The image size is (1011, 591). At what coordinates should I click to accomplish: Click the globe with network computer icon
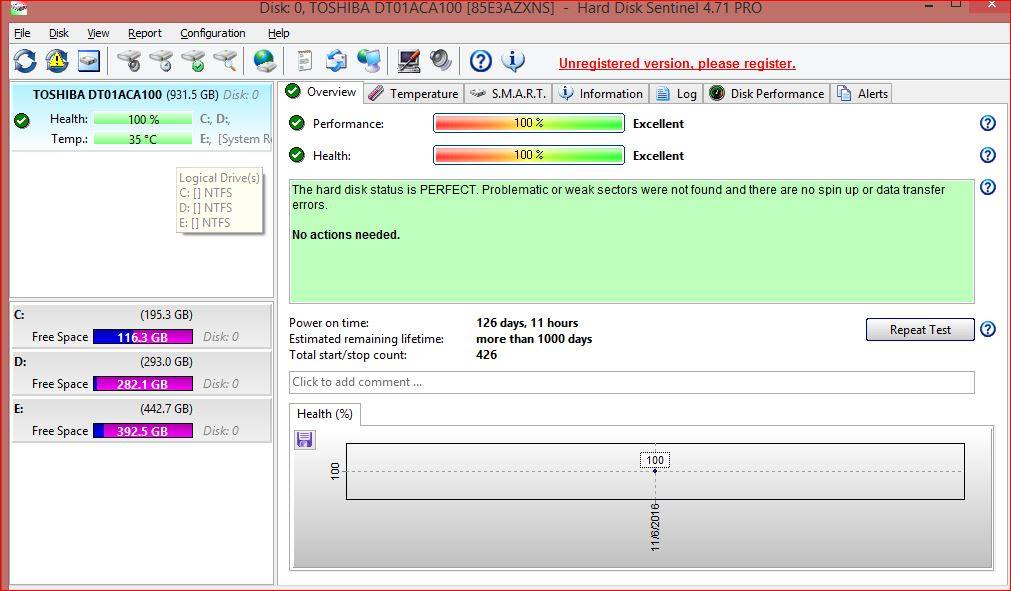pyautogui.click(x=369, y=61)
